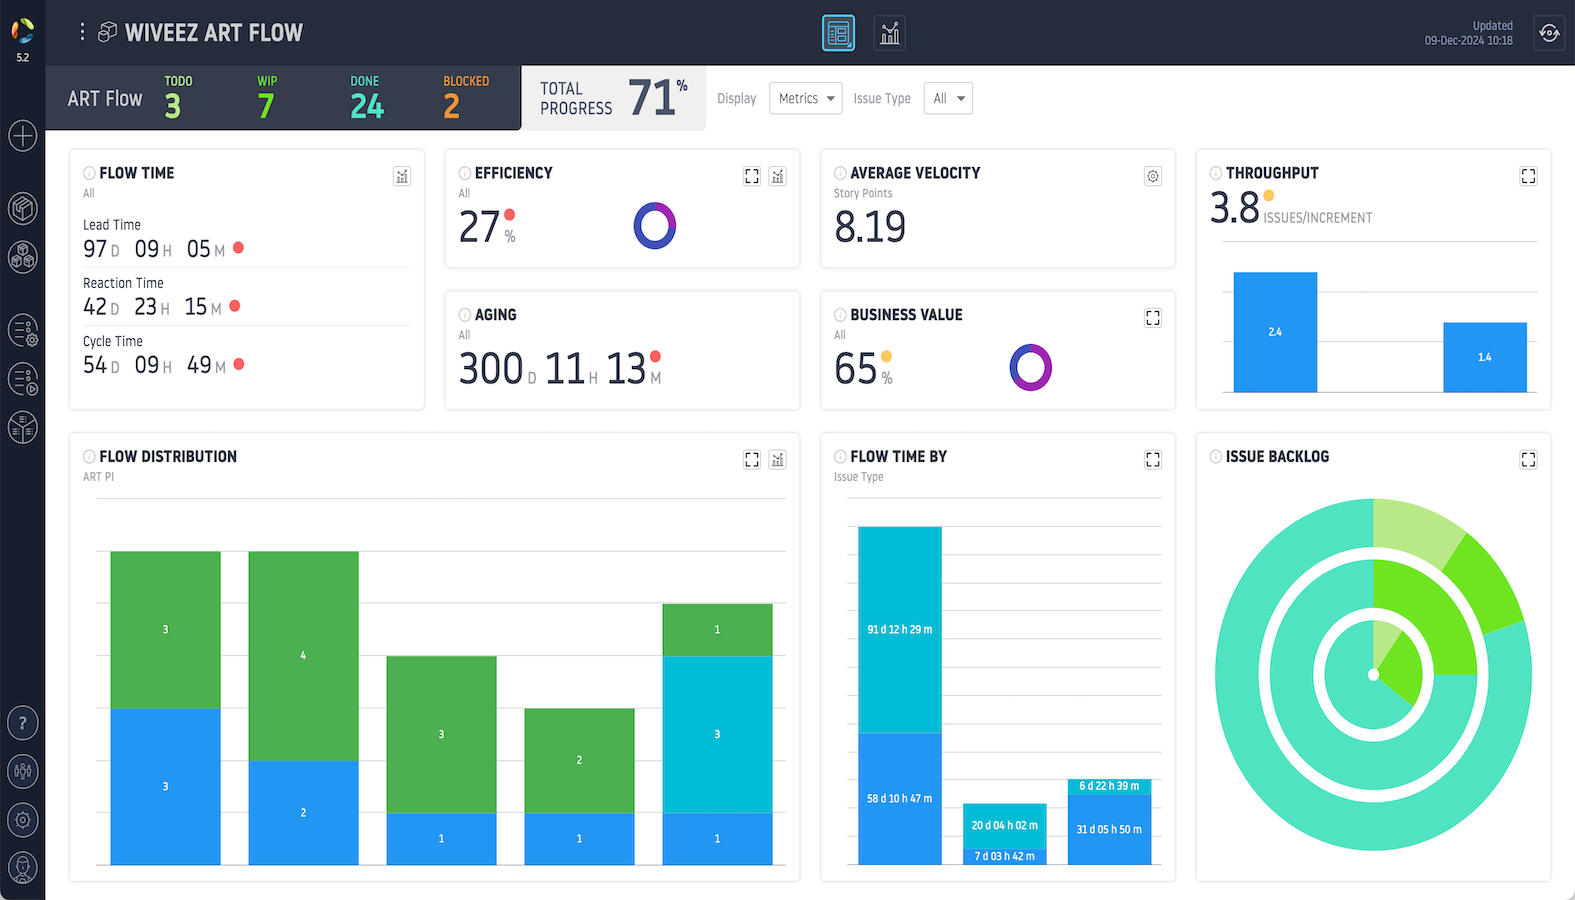Screen dimensions: 1575x900
Task: Click info icon beside ISSUE BACKLOG title
Action: click(x=1216, y=457)
